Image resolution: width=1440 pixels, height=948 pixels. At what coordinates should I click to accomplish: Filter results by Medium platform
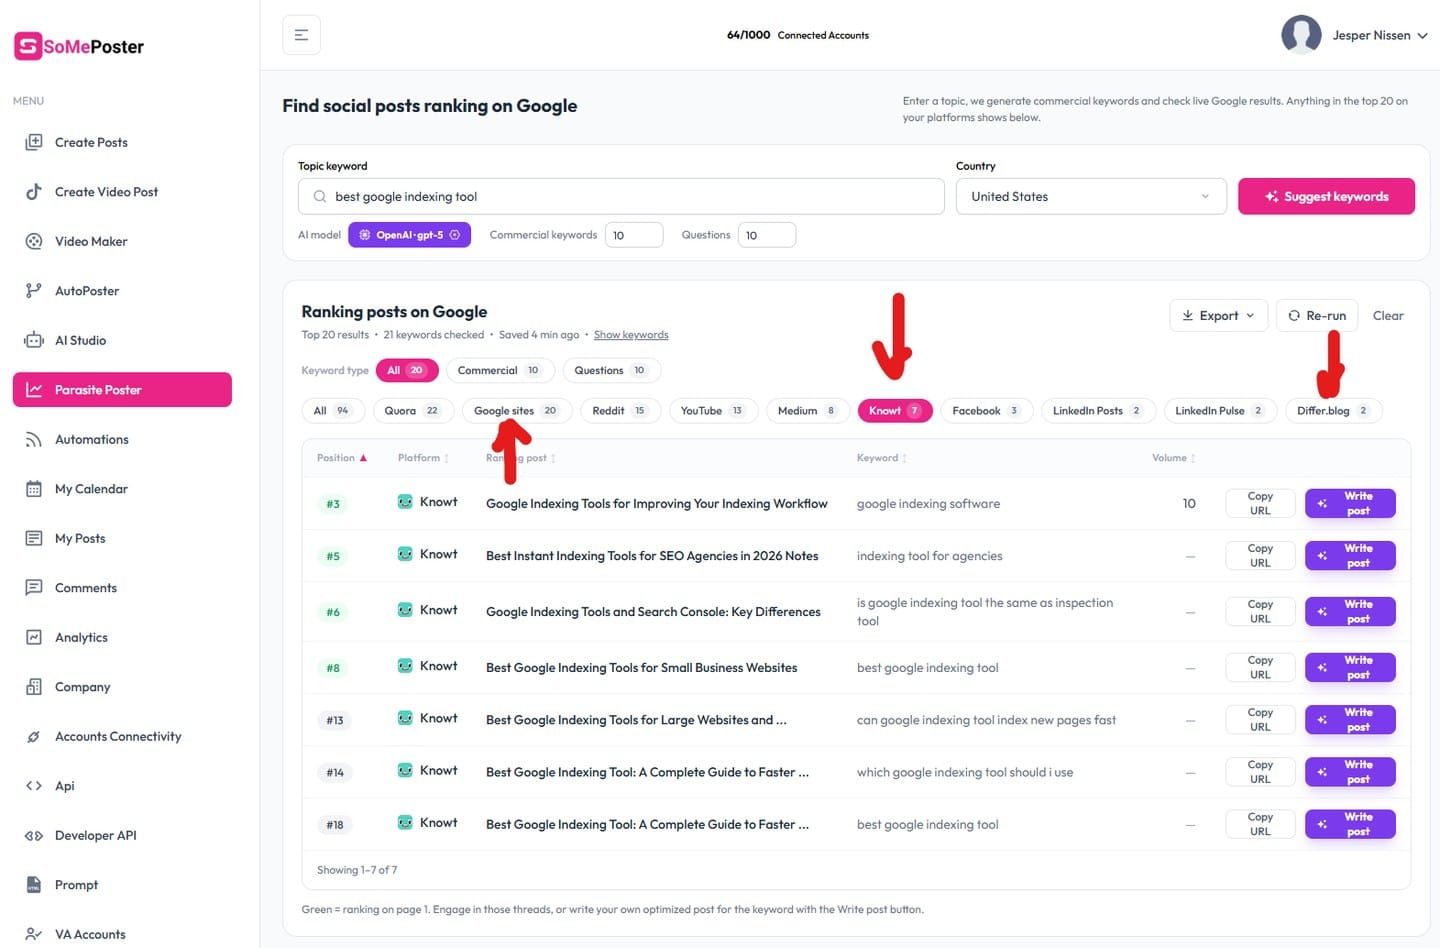click(x=806, y=411)
